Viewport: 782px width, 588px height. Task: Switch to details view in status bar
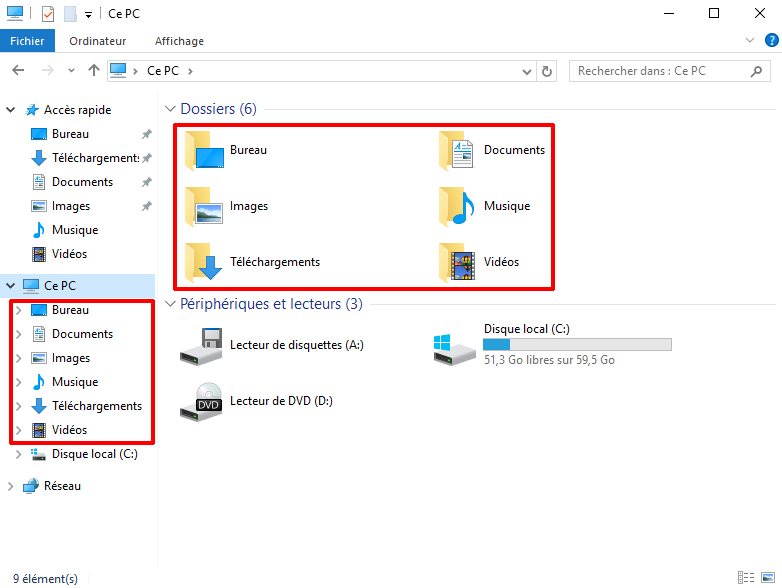pos(746,578)
